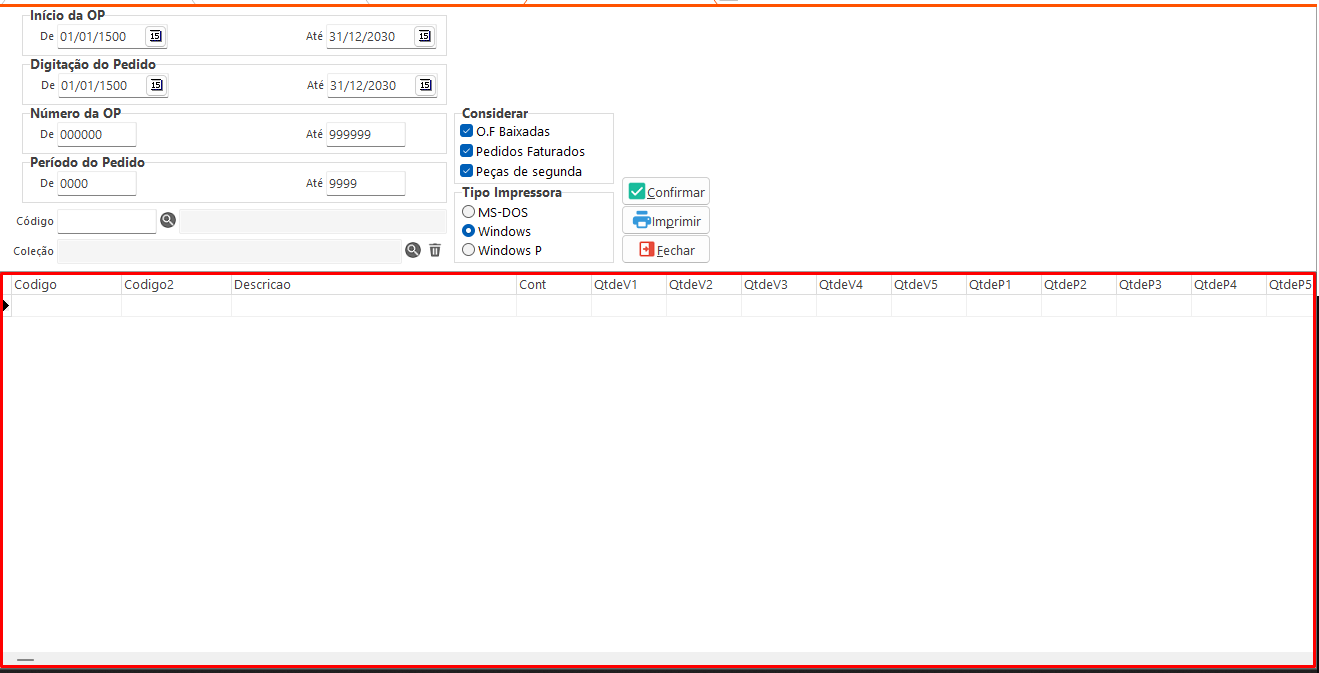Open calendar for Digitação do Pedido end date

[x=425, y=85]
